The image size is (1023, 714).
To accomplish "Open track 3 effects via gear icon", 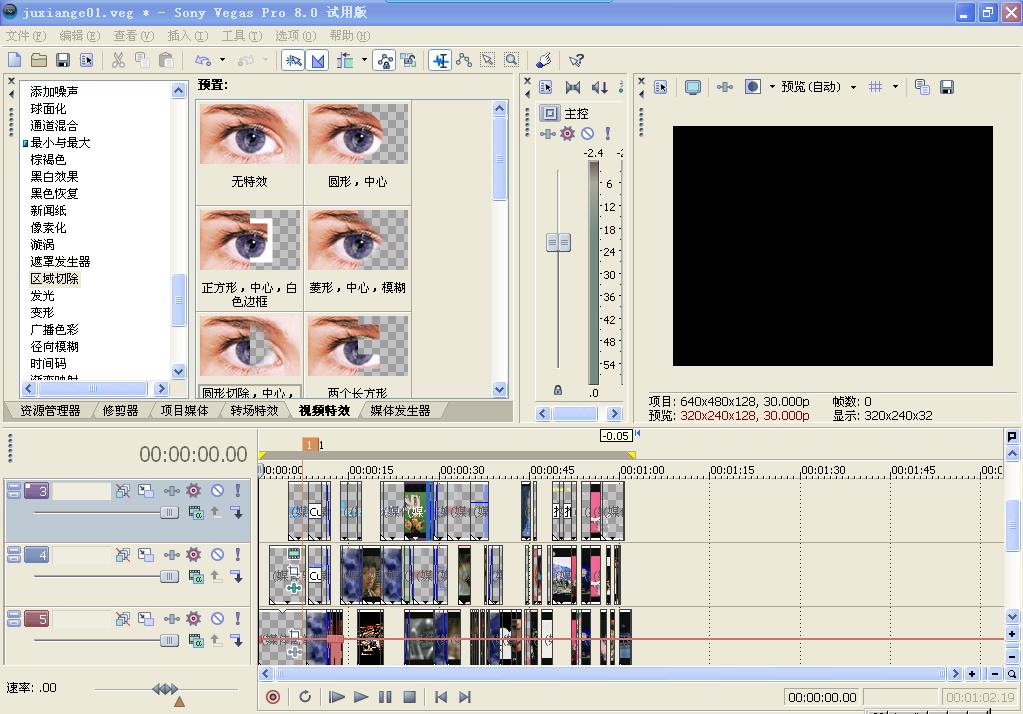I will point(193,491).
